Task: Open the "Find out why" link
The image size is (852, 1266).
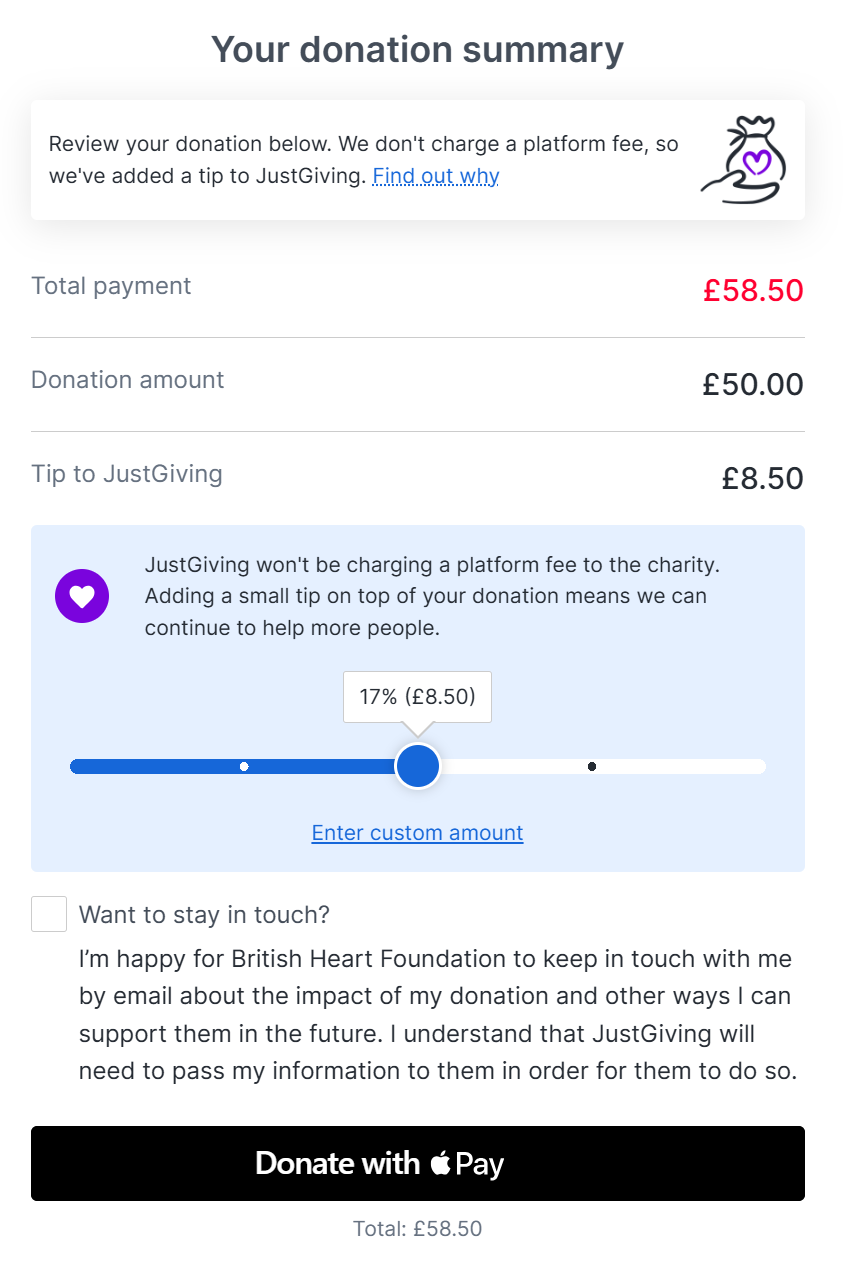Action: point(436,177)
